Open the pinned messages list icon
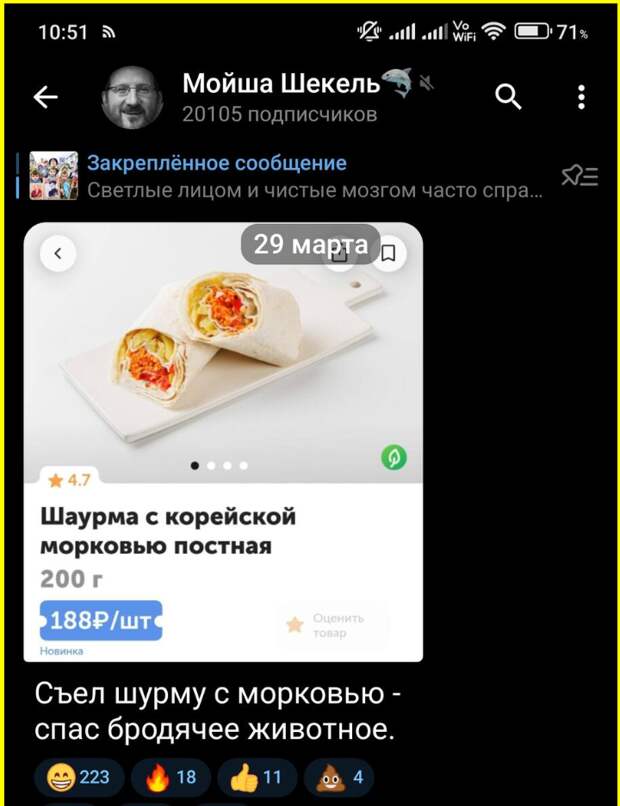 click(580, 176)
